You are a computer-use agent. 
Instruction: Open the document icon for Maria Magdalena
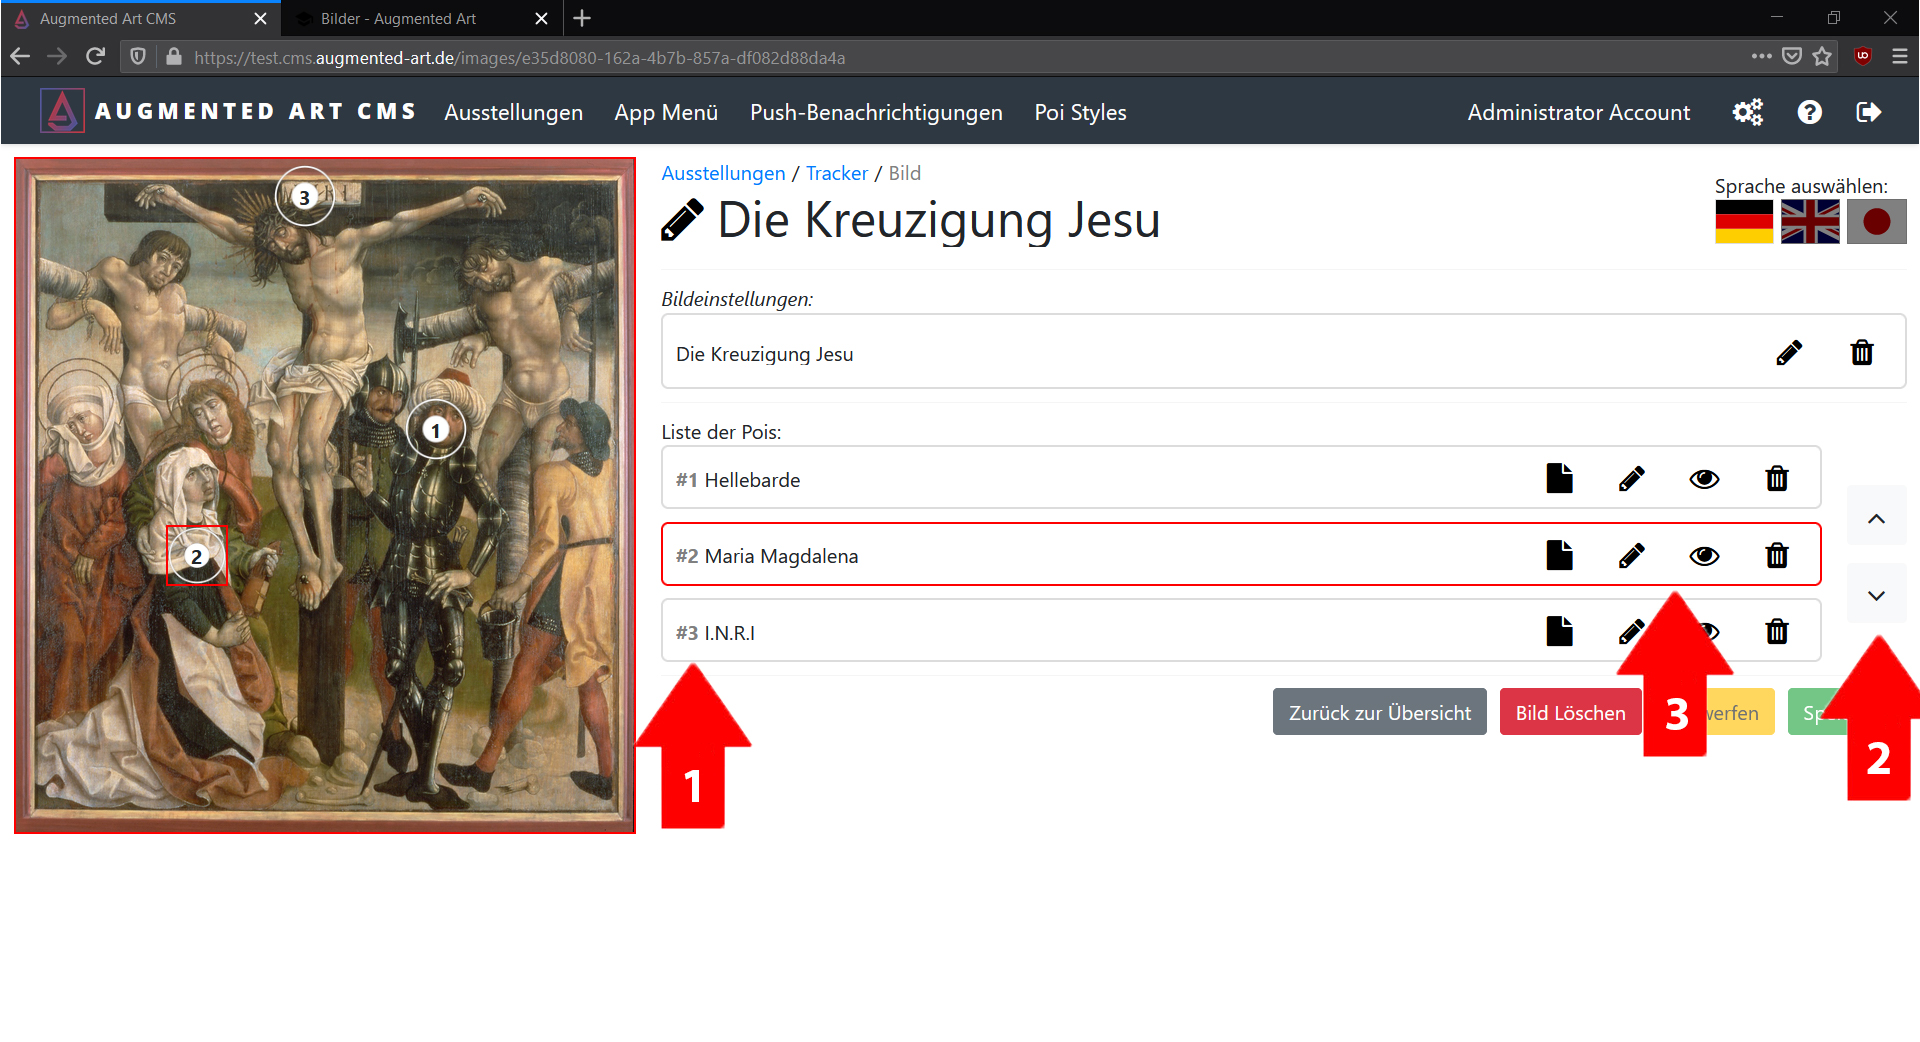[x=1559, y=555]
